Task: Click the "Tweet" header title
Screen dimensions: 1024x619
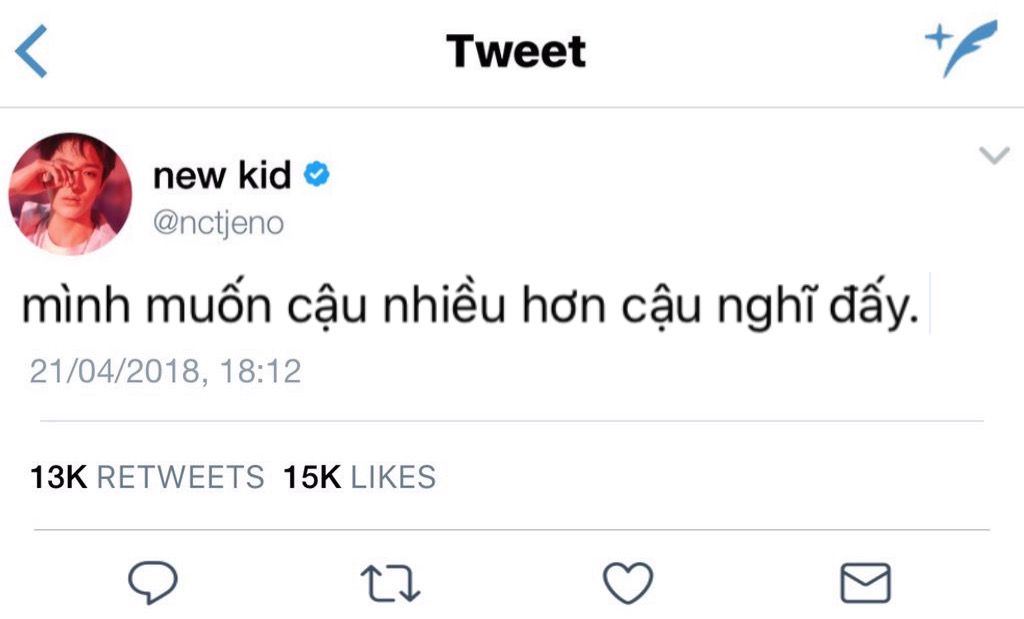Action: pos(516,52)
